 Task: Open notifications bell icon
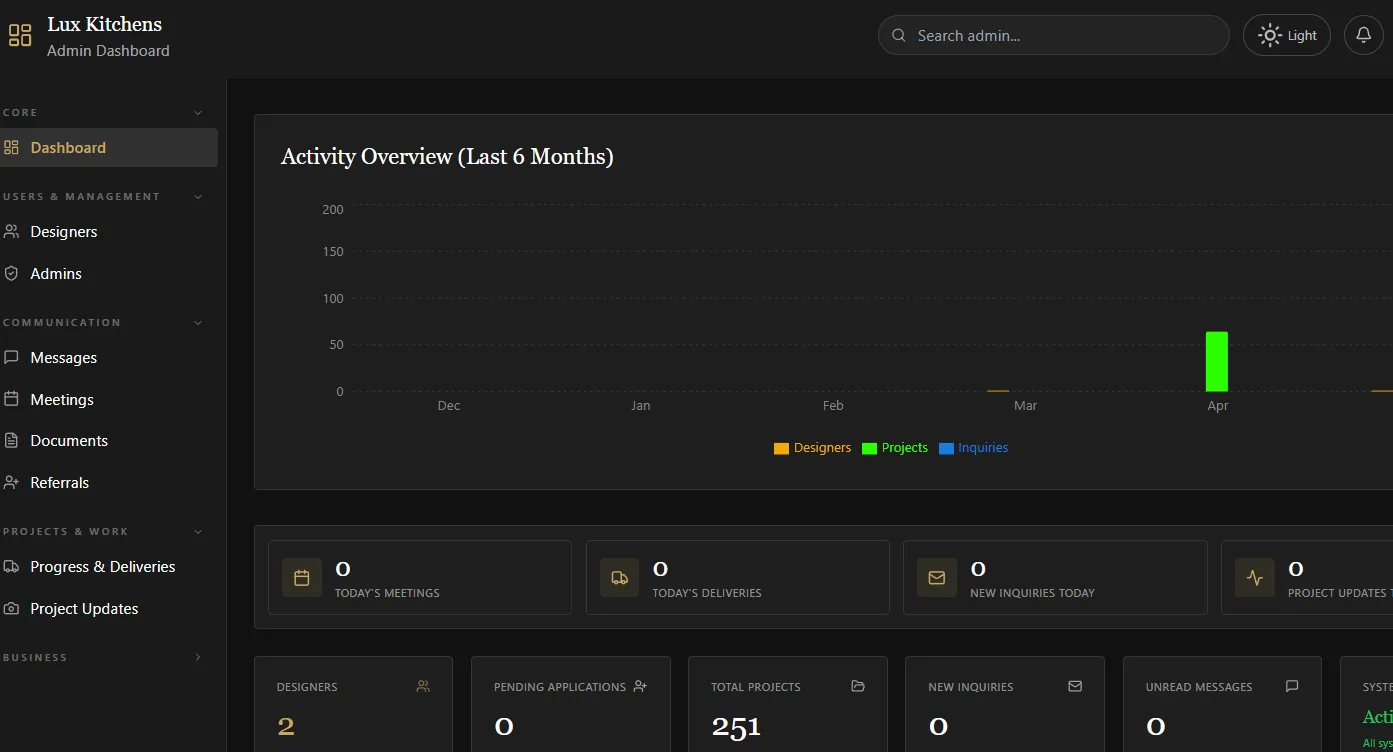click(x=1363, y=35)
